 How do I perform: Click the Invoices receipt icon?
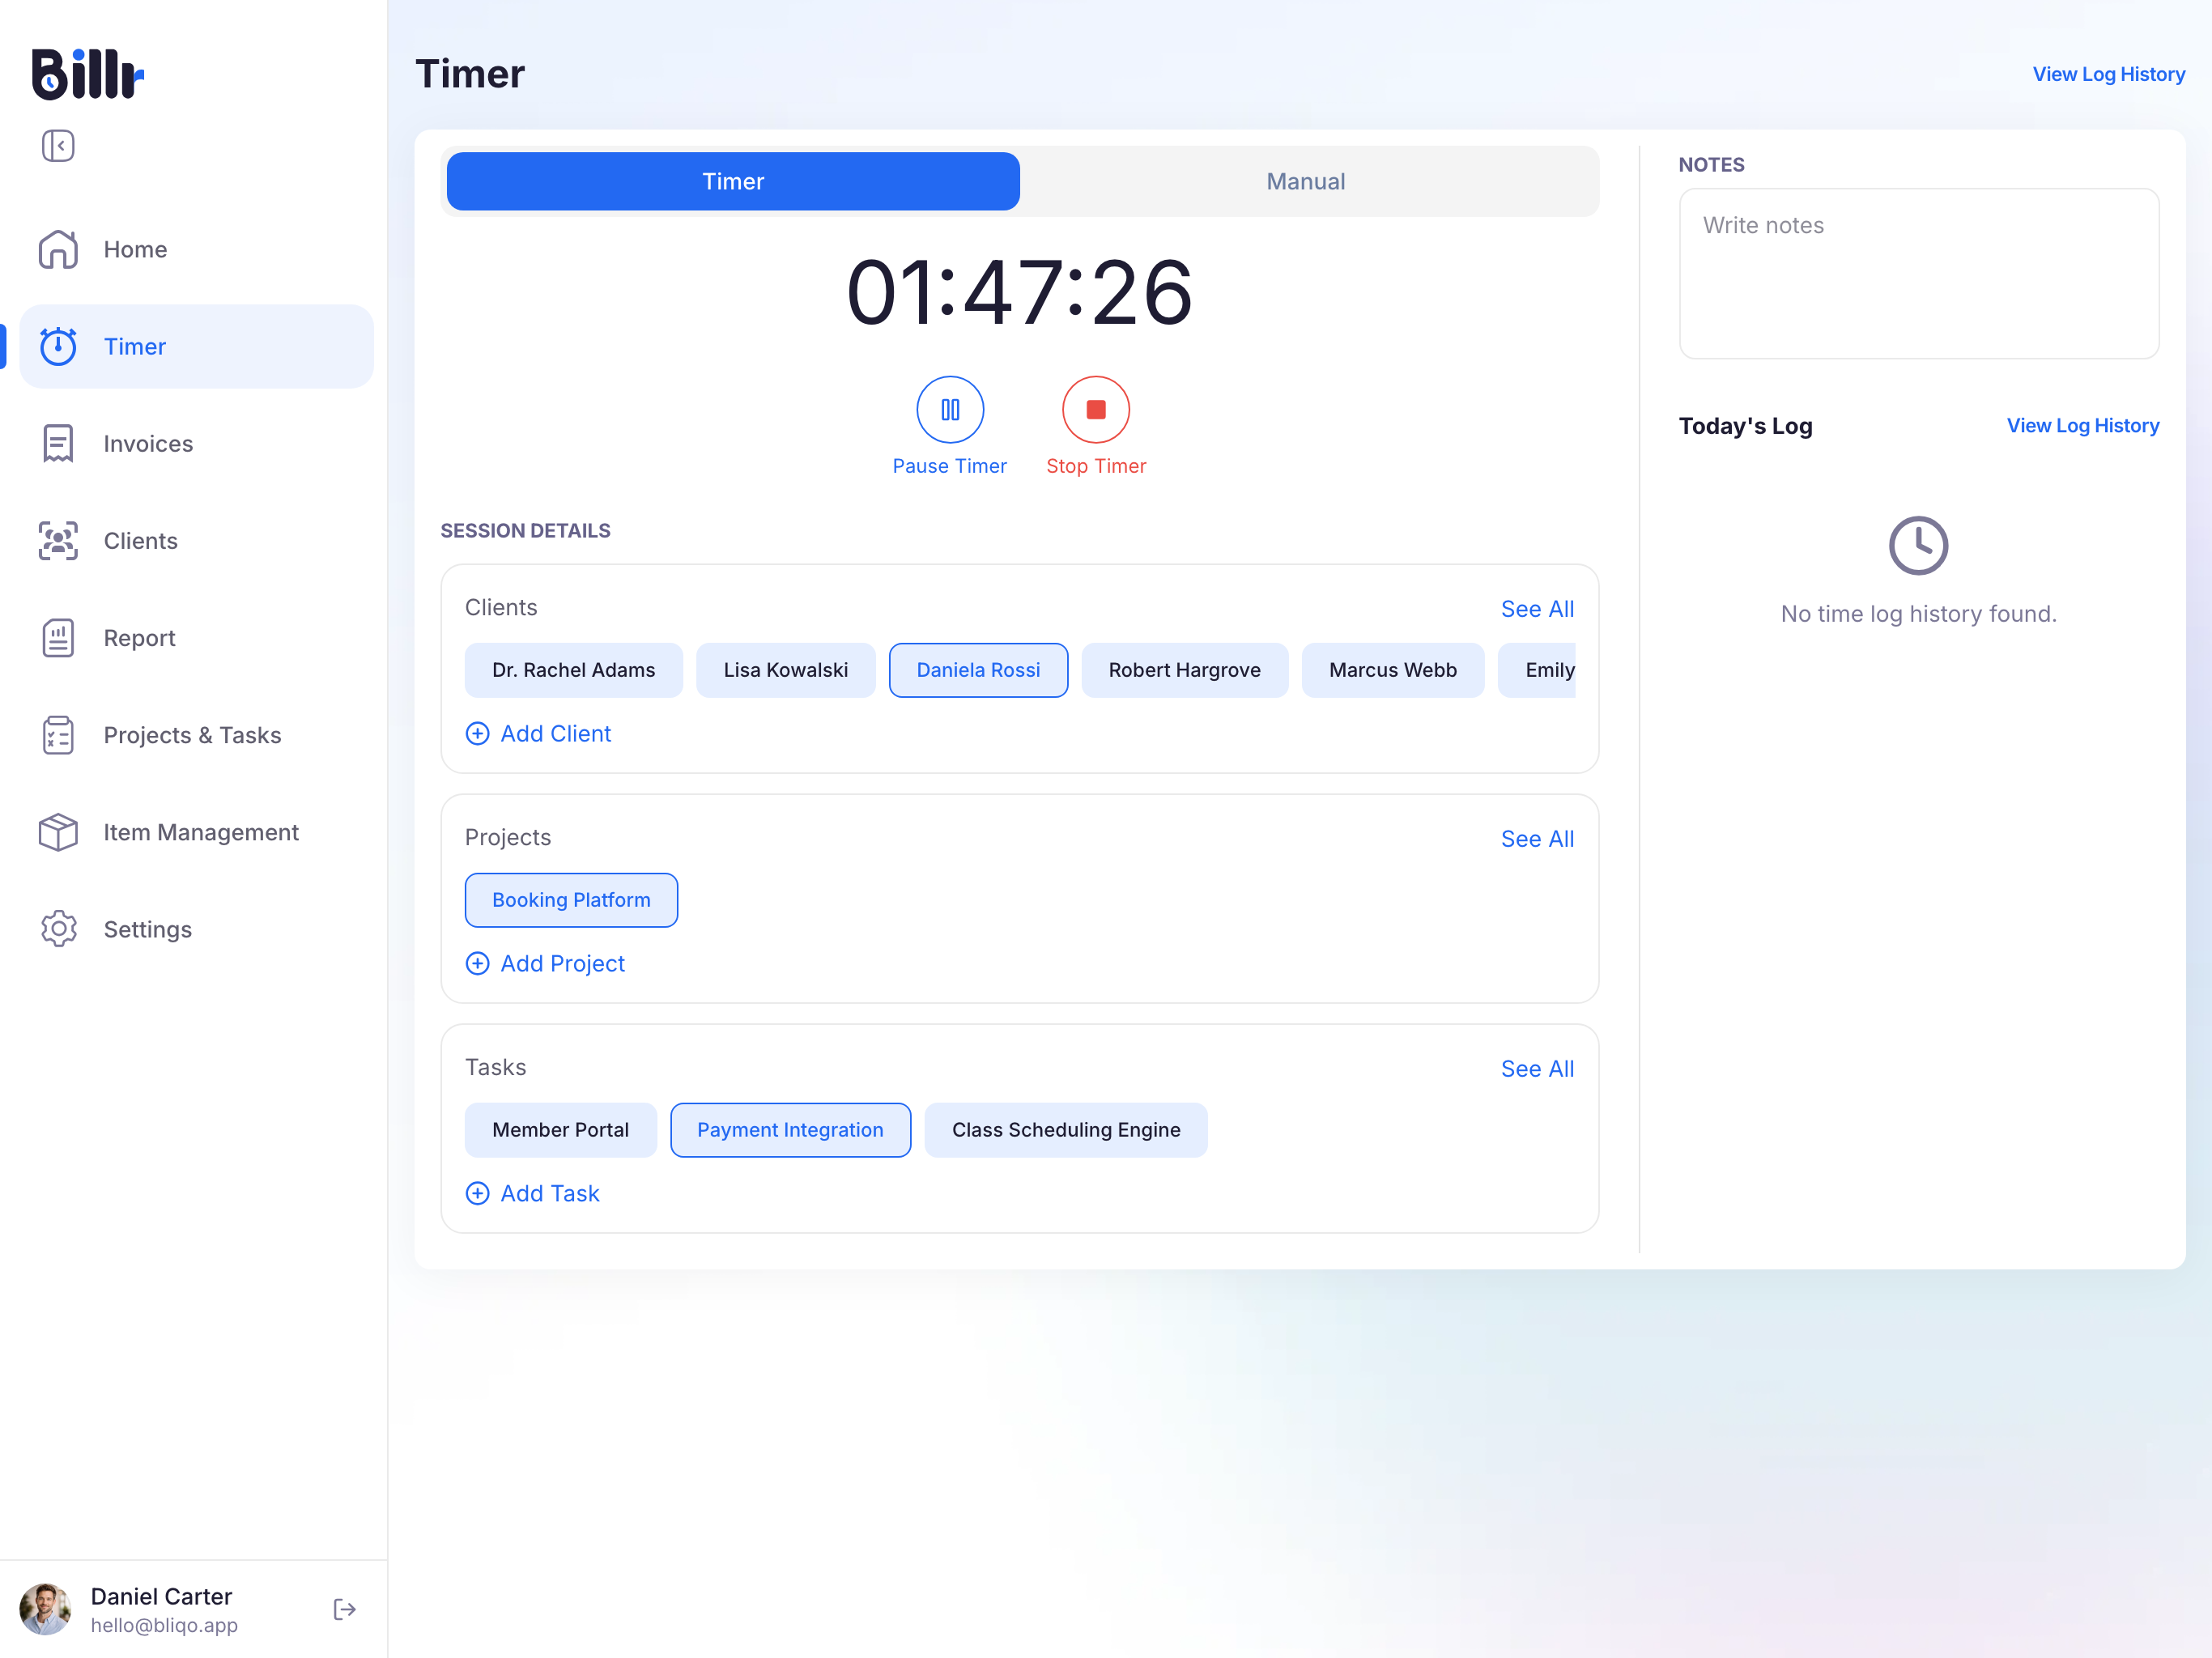point(58,443)
